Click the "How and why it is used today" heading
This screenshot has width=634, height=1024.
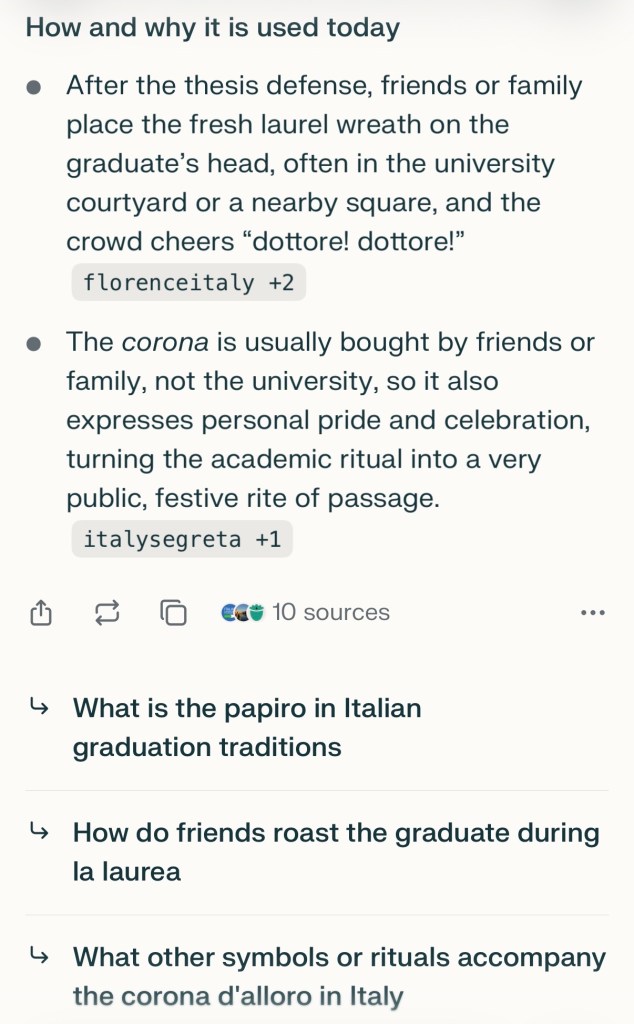pyautogui.click(x=212, y=27)
